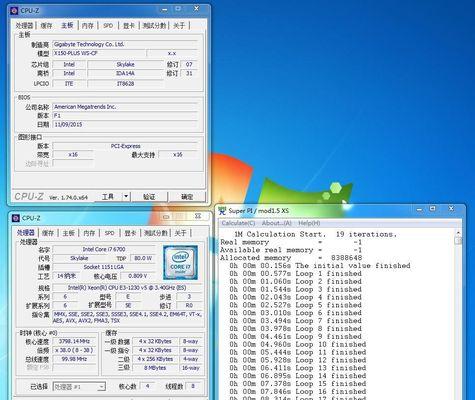475x400 pixels.
Task: Click the 'Allocated memory = 8388648' line
Action: pyautogui.click(x=291, y=258)
